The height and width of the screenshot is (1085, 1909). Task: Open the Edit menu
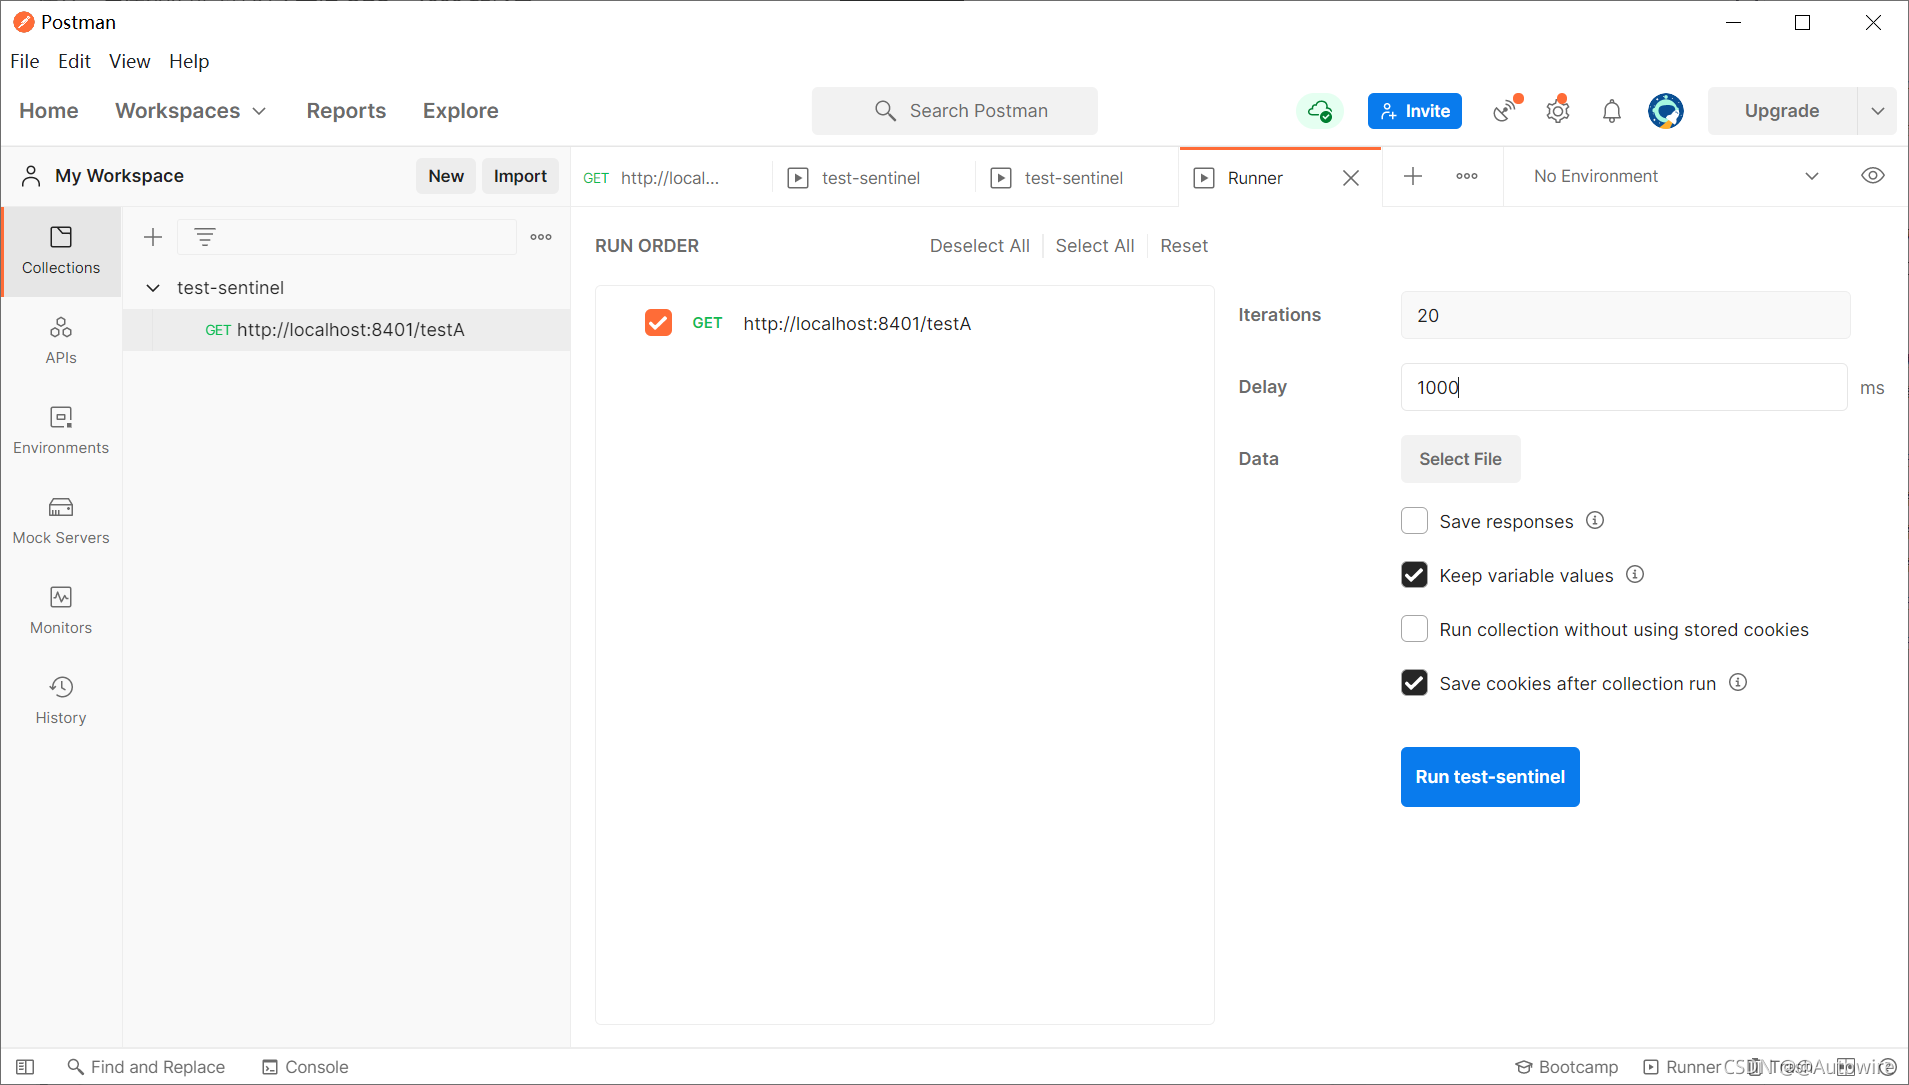point(74,61)
